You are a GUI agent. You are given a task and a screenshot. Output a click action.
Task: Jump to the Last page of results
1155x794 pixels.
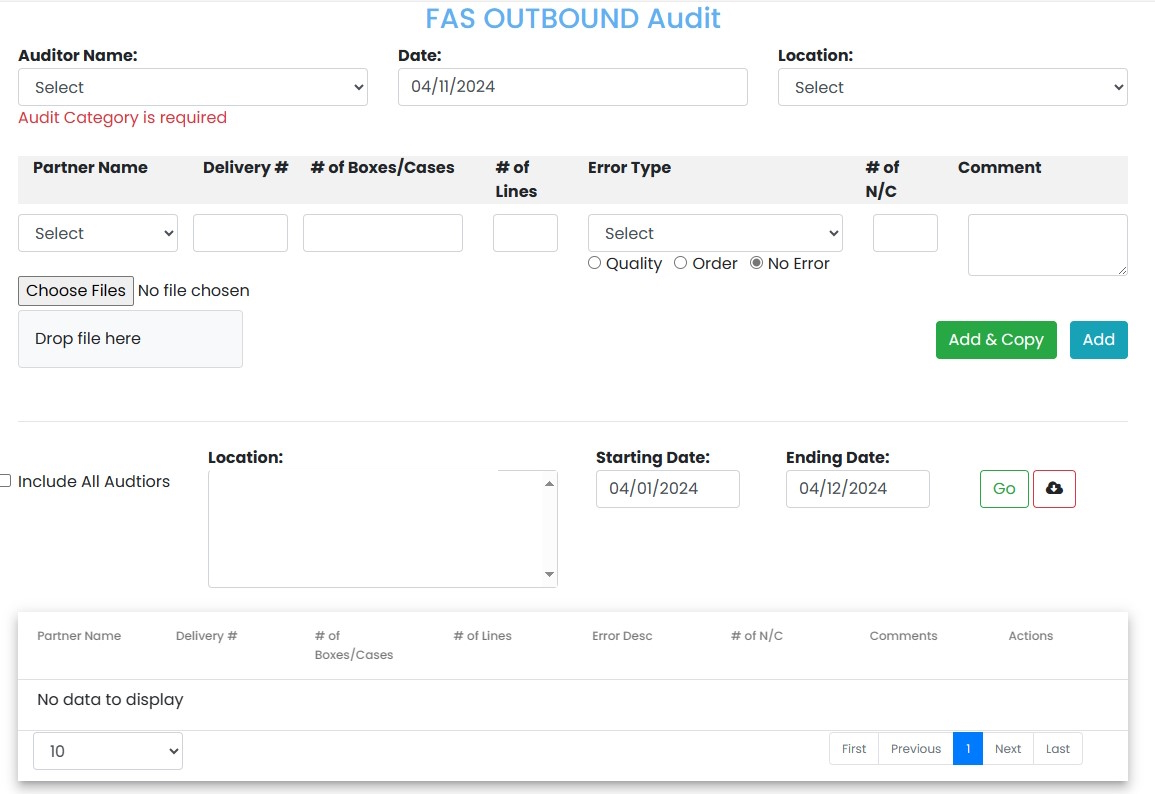tap(1057, 748)
